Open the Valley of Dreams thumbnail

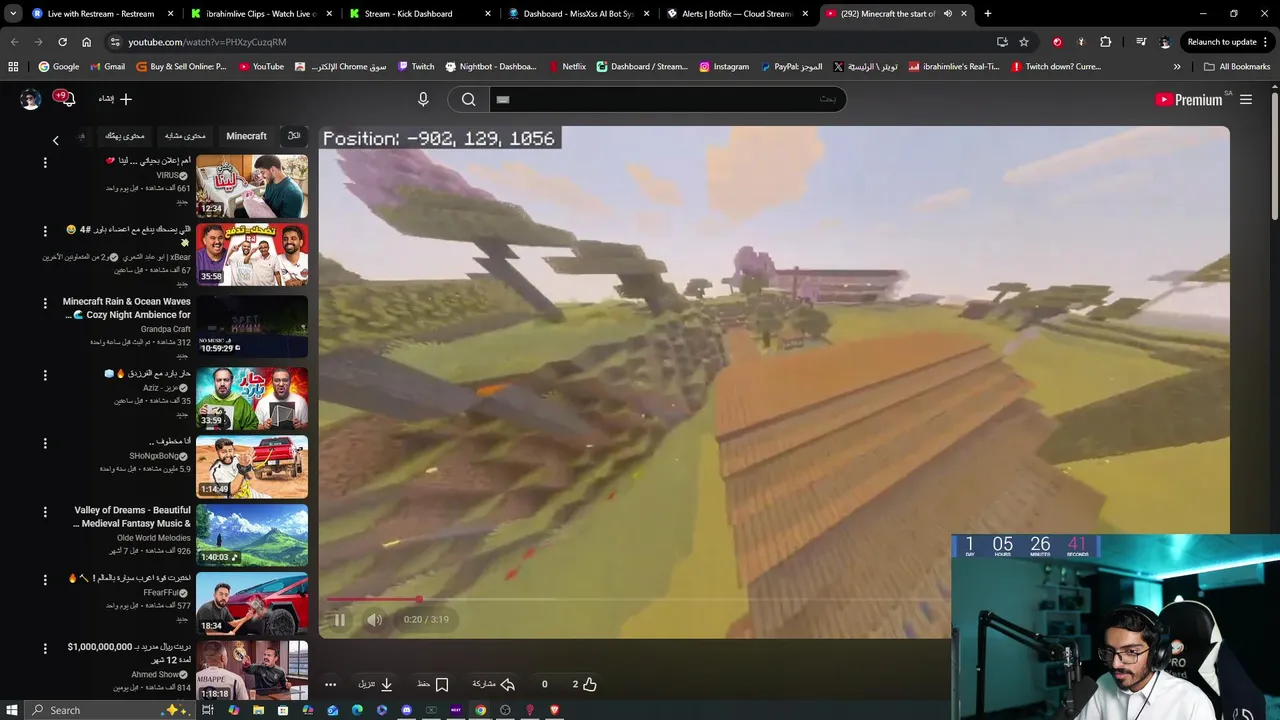pos(252,535)
